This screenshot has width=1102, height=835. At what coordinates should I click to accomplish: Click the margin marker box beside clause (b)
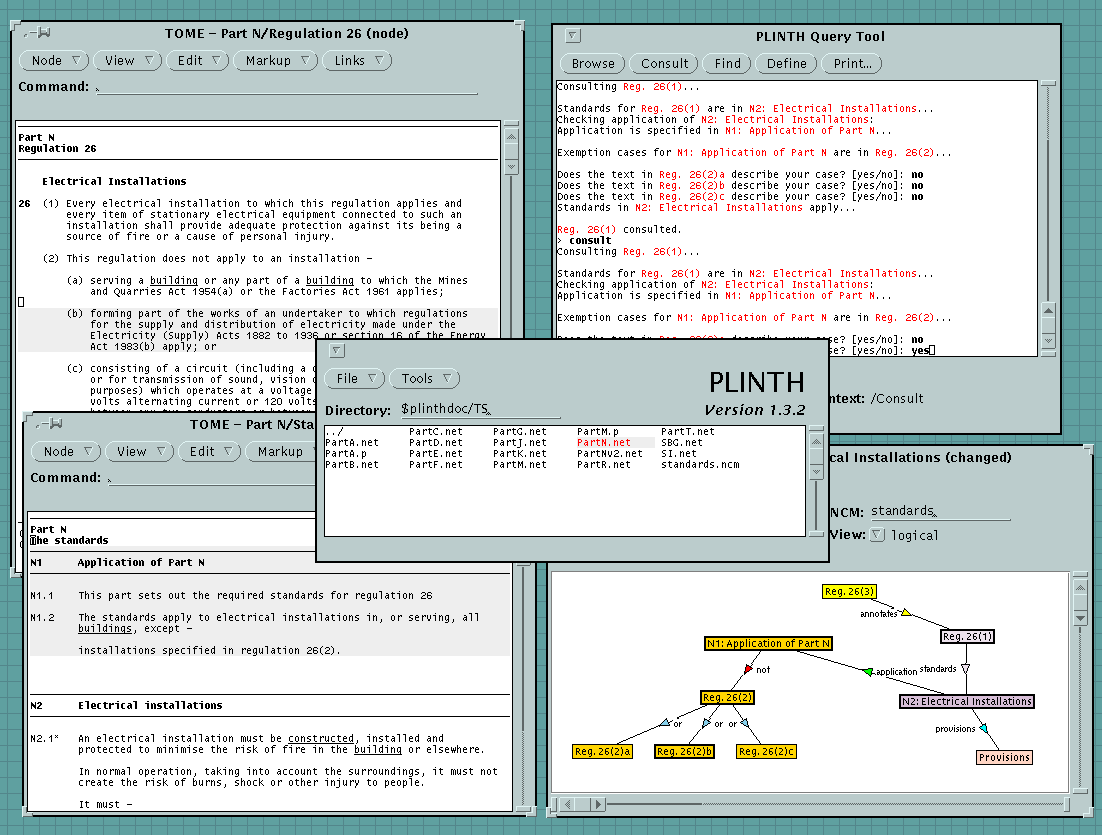click(x=21, y=302)
